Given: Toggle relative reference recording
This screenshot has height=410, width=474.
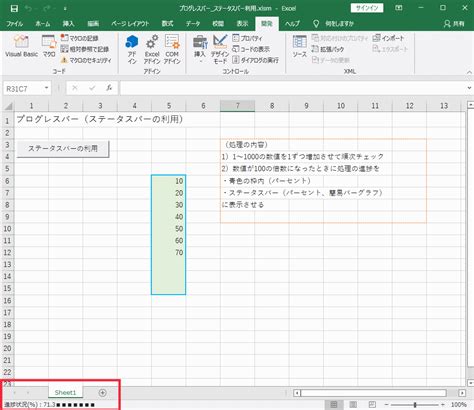Looking at the screenshot, I should (85, 49).
